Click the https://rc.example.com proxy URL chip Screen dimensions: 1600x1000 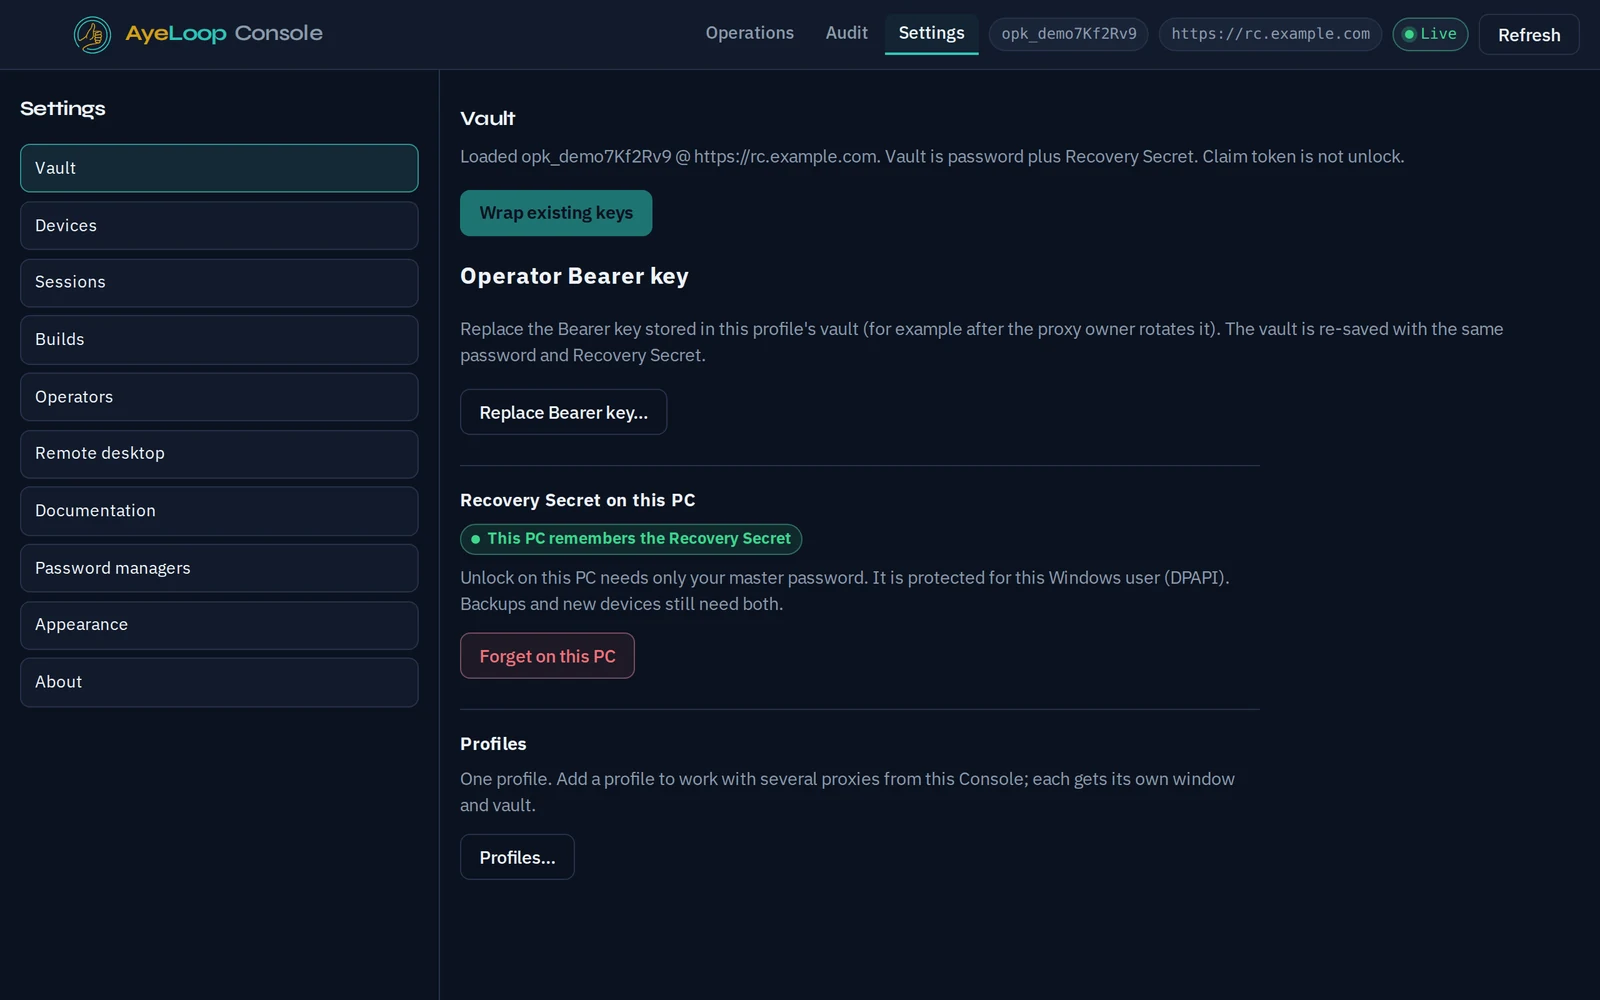click(x=1270, y=34)
